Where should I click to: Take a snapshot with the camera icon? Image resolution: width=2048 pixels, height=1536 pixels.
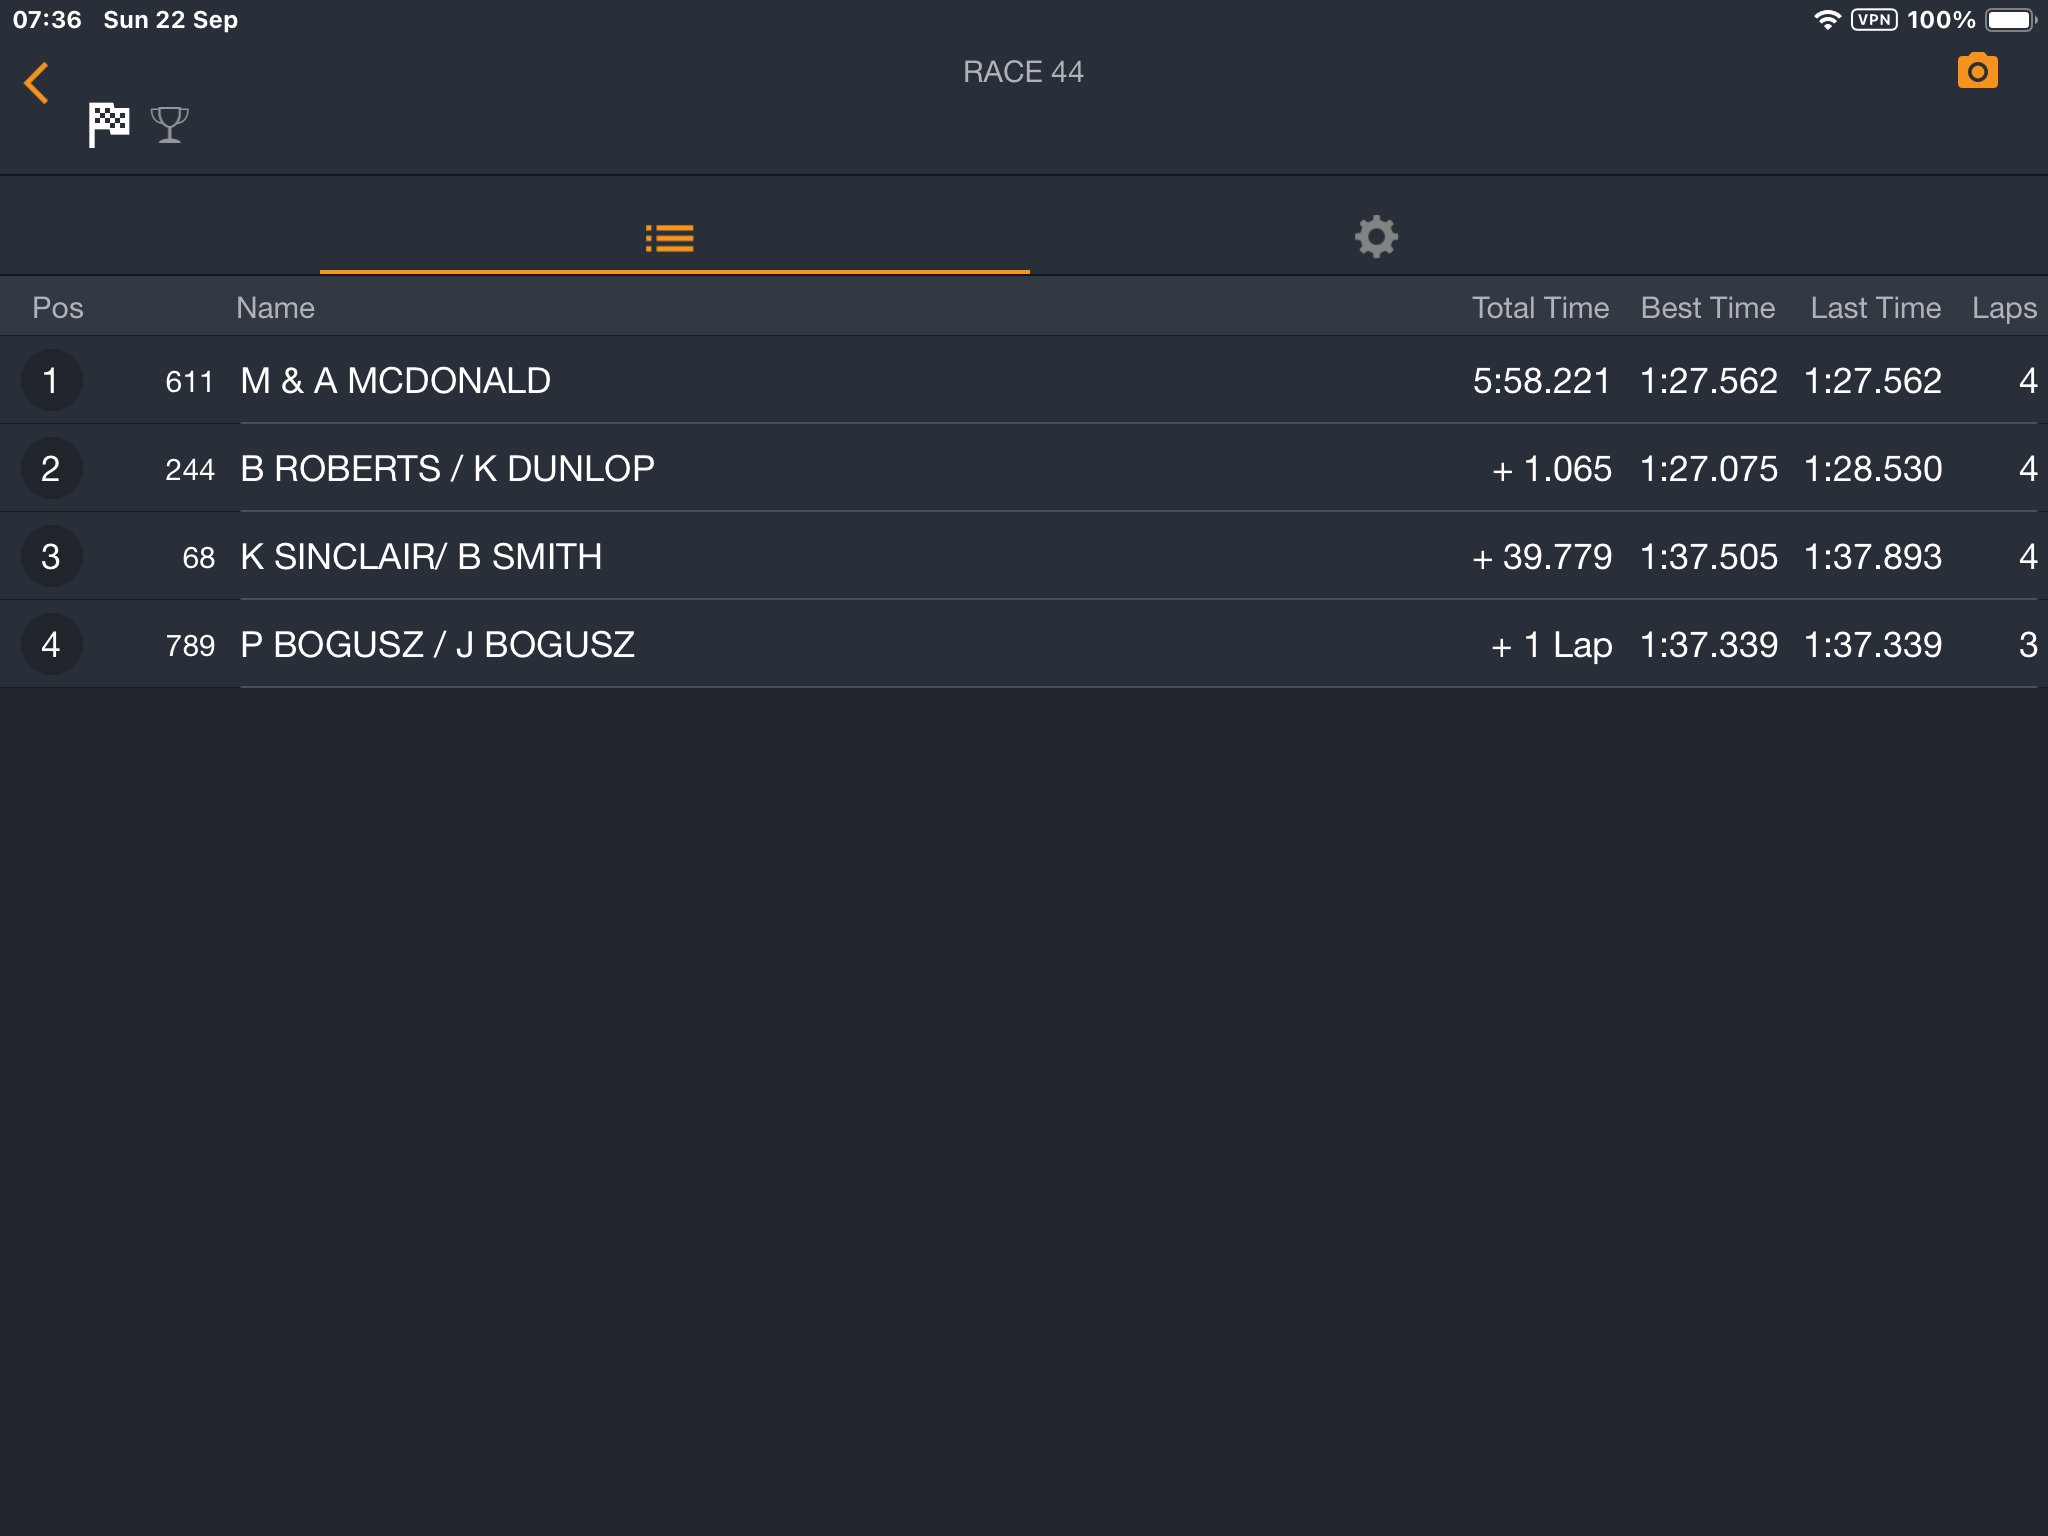1977,71
